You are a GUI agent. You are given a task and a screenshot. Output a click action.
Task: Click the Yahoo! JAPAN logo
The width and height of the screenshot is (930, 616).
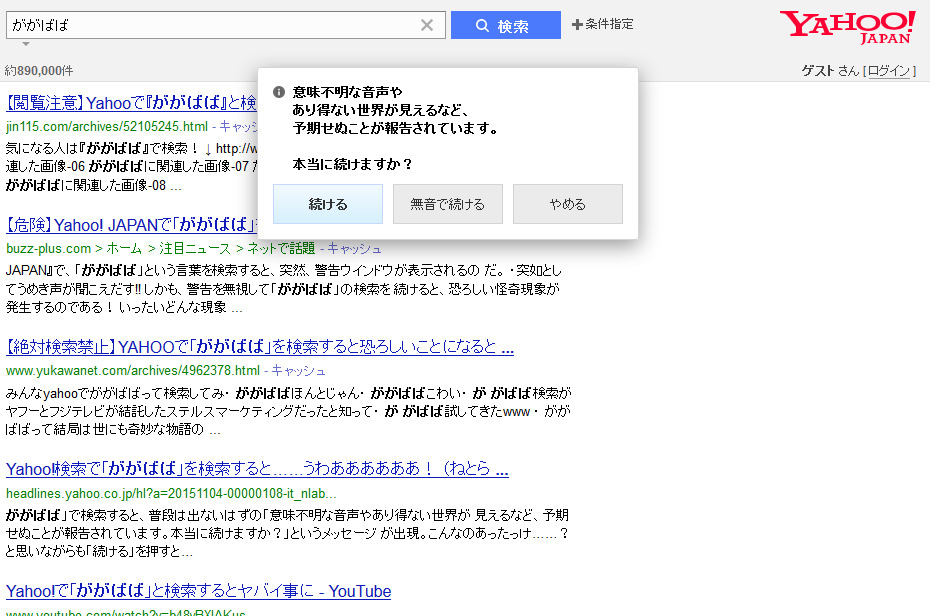tap(847, 27)
